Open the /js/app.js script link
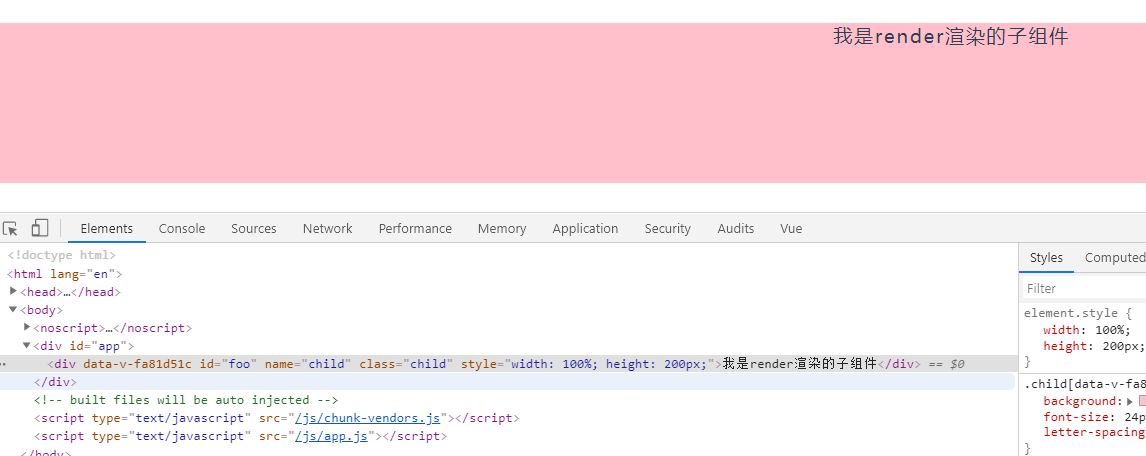The width and height of the screenshot is (1146, 456). (x=331, y=436)
